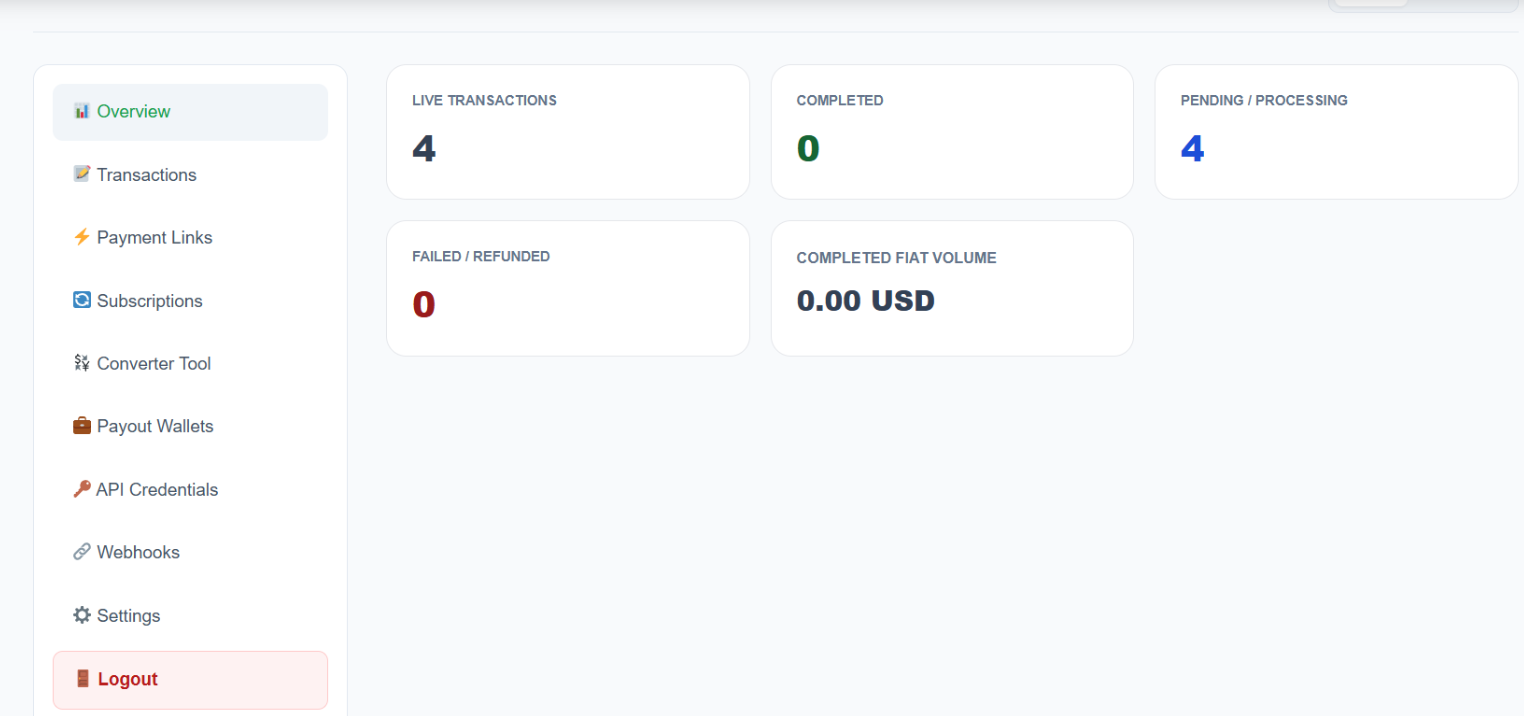Click the Settings gear icon
This screenshot has height=716, width=1524.
click(82, 615)
